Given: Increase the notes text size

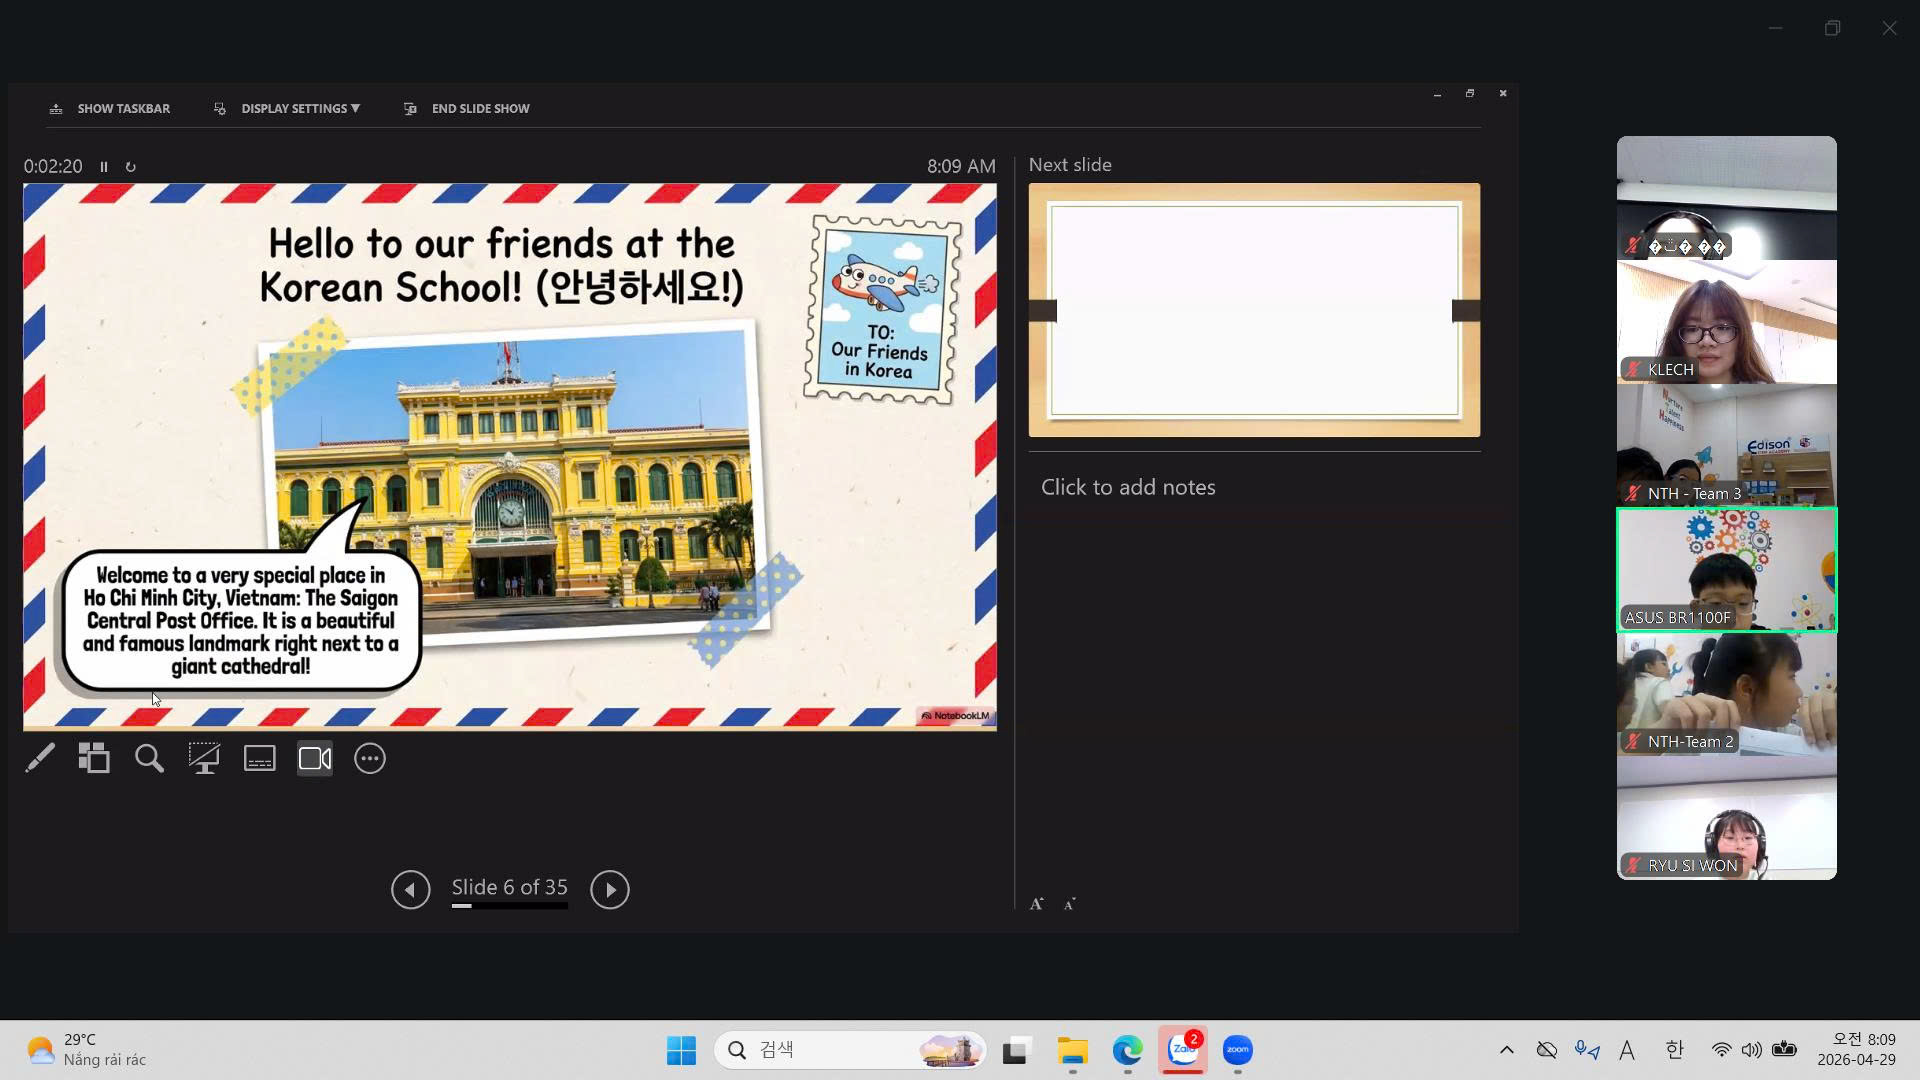Looking at the screenshot, I should (1037, 904).
